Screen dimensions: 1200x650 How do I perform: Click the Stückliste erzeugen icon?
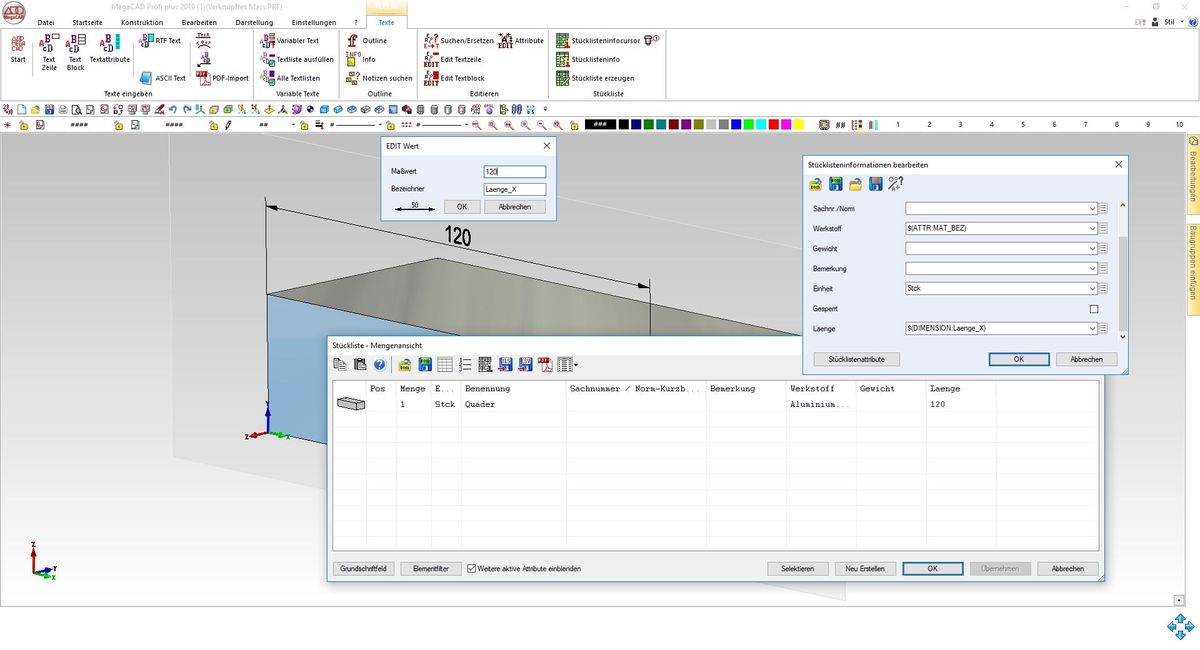[x=563, y=78]
